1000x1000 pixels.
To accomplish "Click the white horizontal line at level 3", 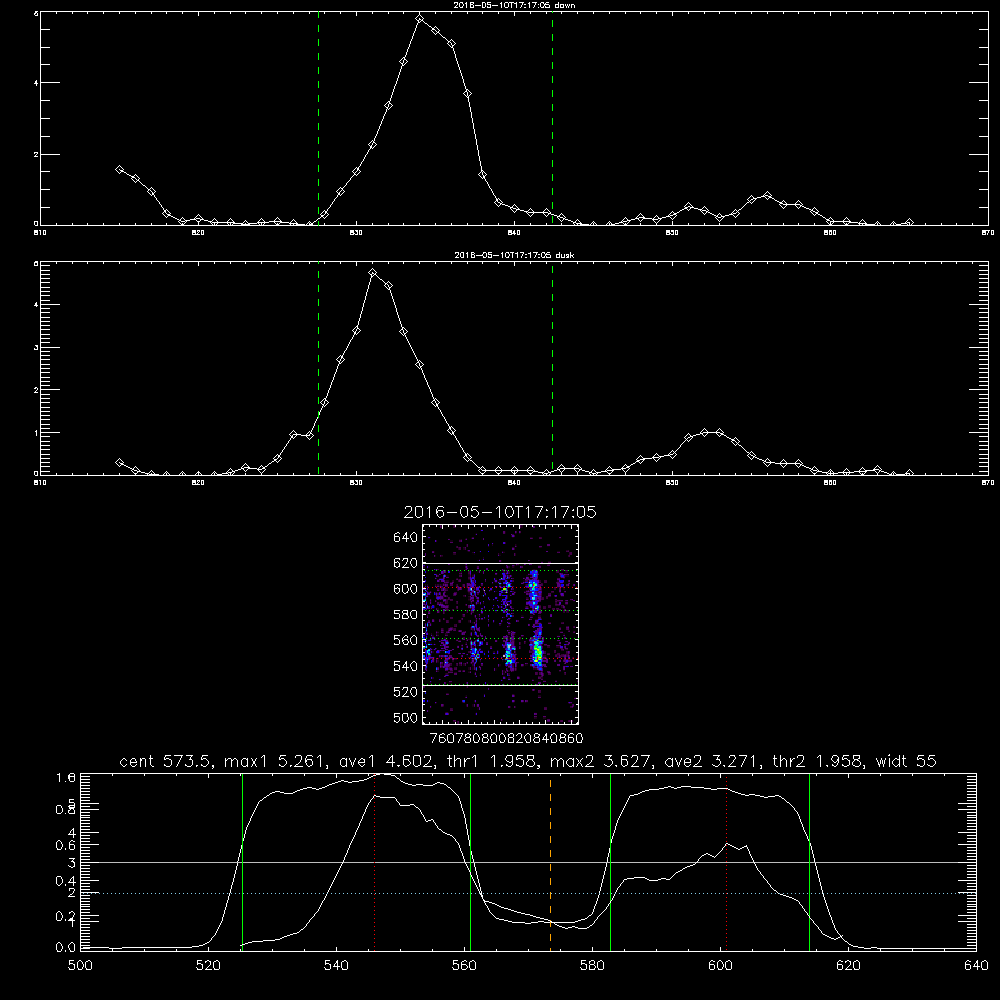I will 528,862.
